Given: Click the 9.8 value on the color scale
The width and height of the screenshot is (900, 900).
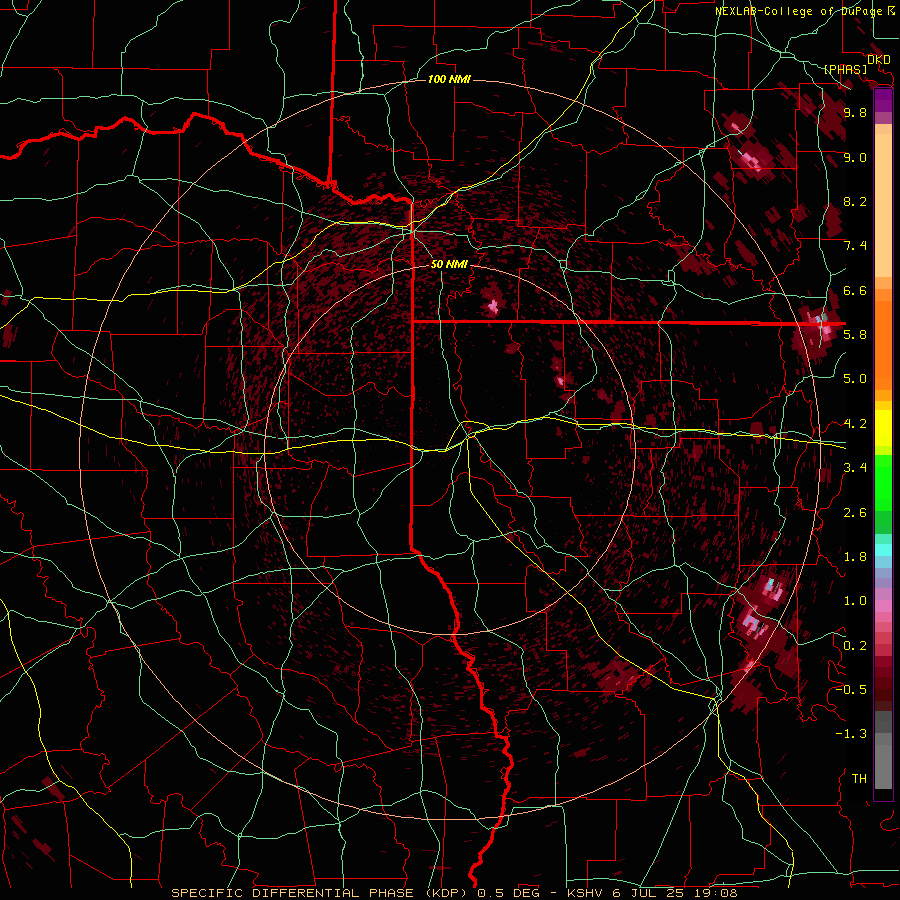Looking at the screenshot, I should click(x=855, y=112).
